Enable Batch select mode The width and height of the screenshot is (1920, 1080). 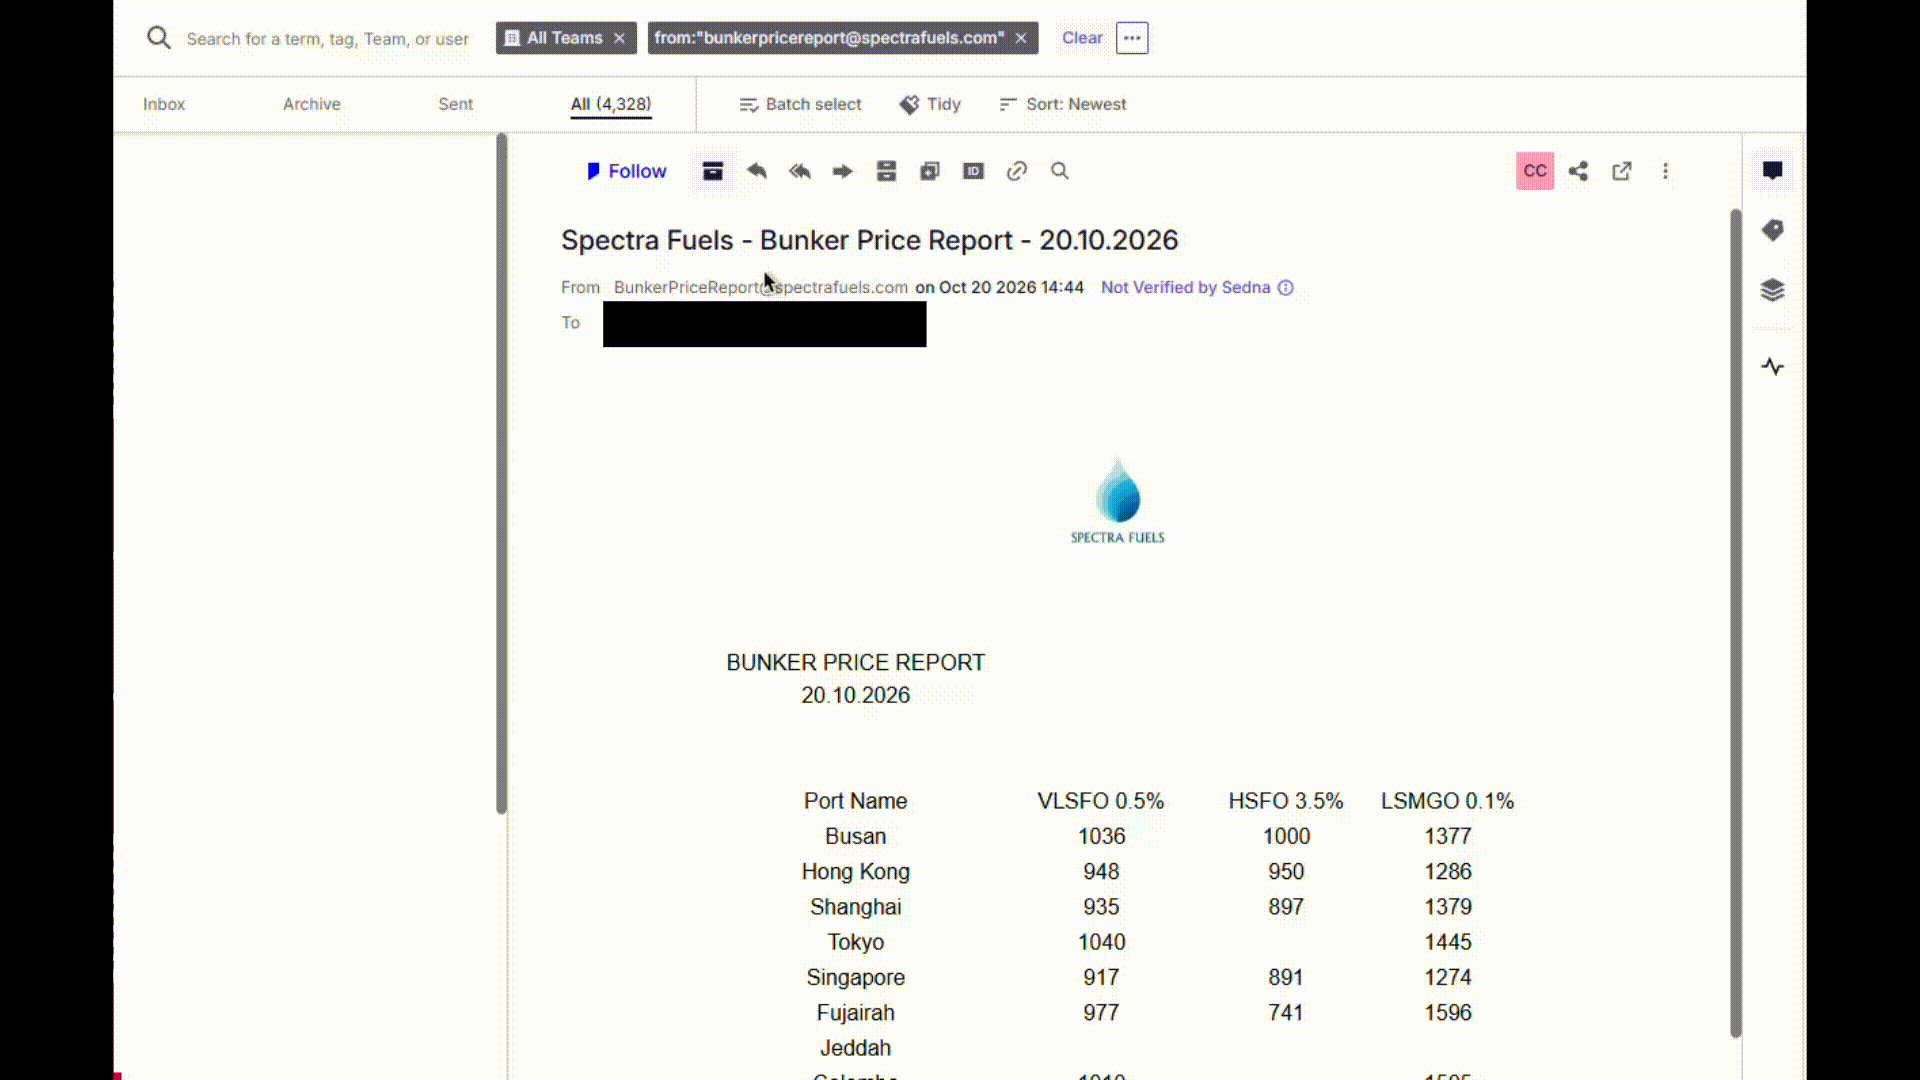point(800,104)
